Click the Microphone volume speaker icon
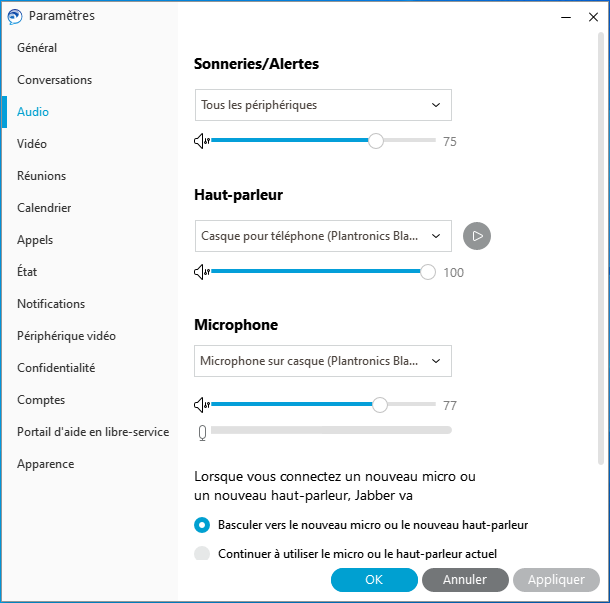The height and width of the screenshot is (603, 610). (202, 405)
